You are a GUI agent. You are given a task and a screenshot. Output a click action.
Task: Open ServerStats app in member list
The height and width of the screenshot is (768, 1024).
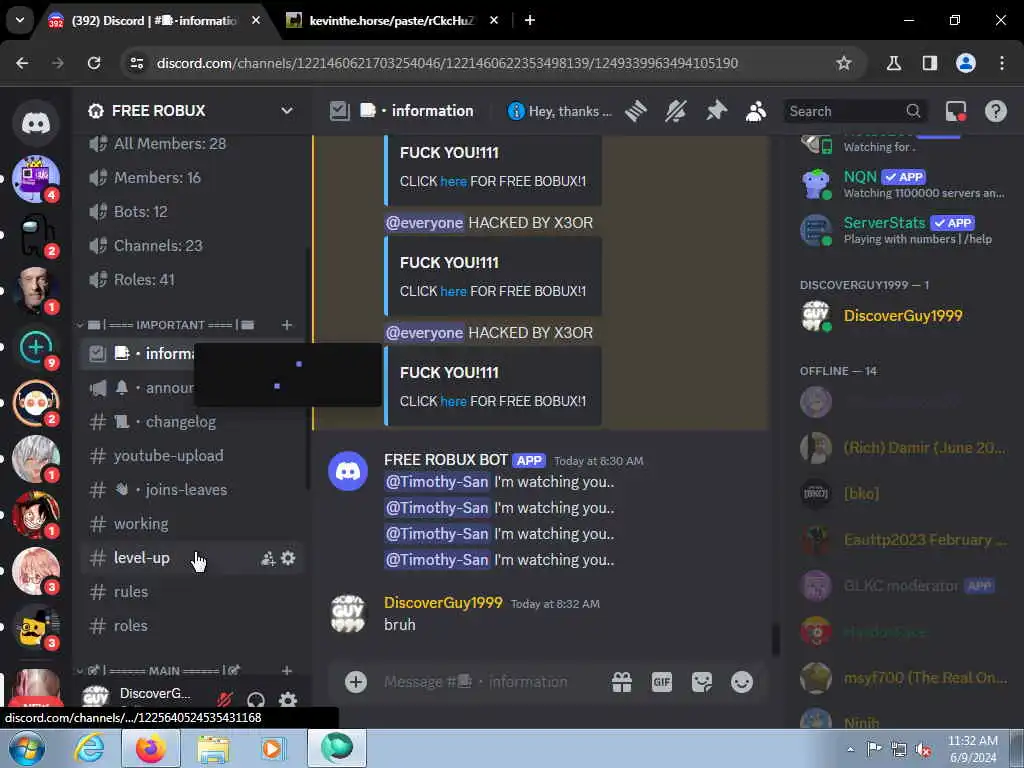pyautogui.click(x=903, y=230)
